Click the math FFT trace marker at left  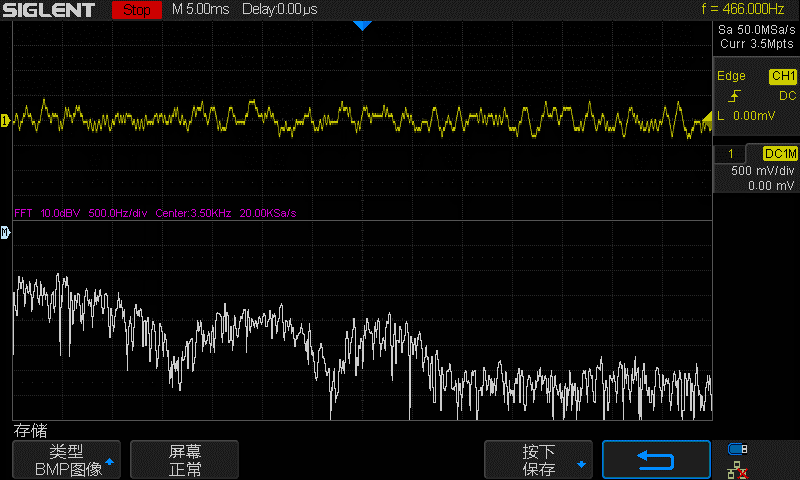pos(5,233)
